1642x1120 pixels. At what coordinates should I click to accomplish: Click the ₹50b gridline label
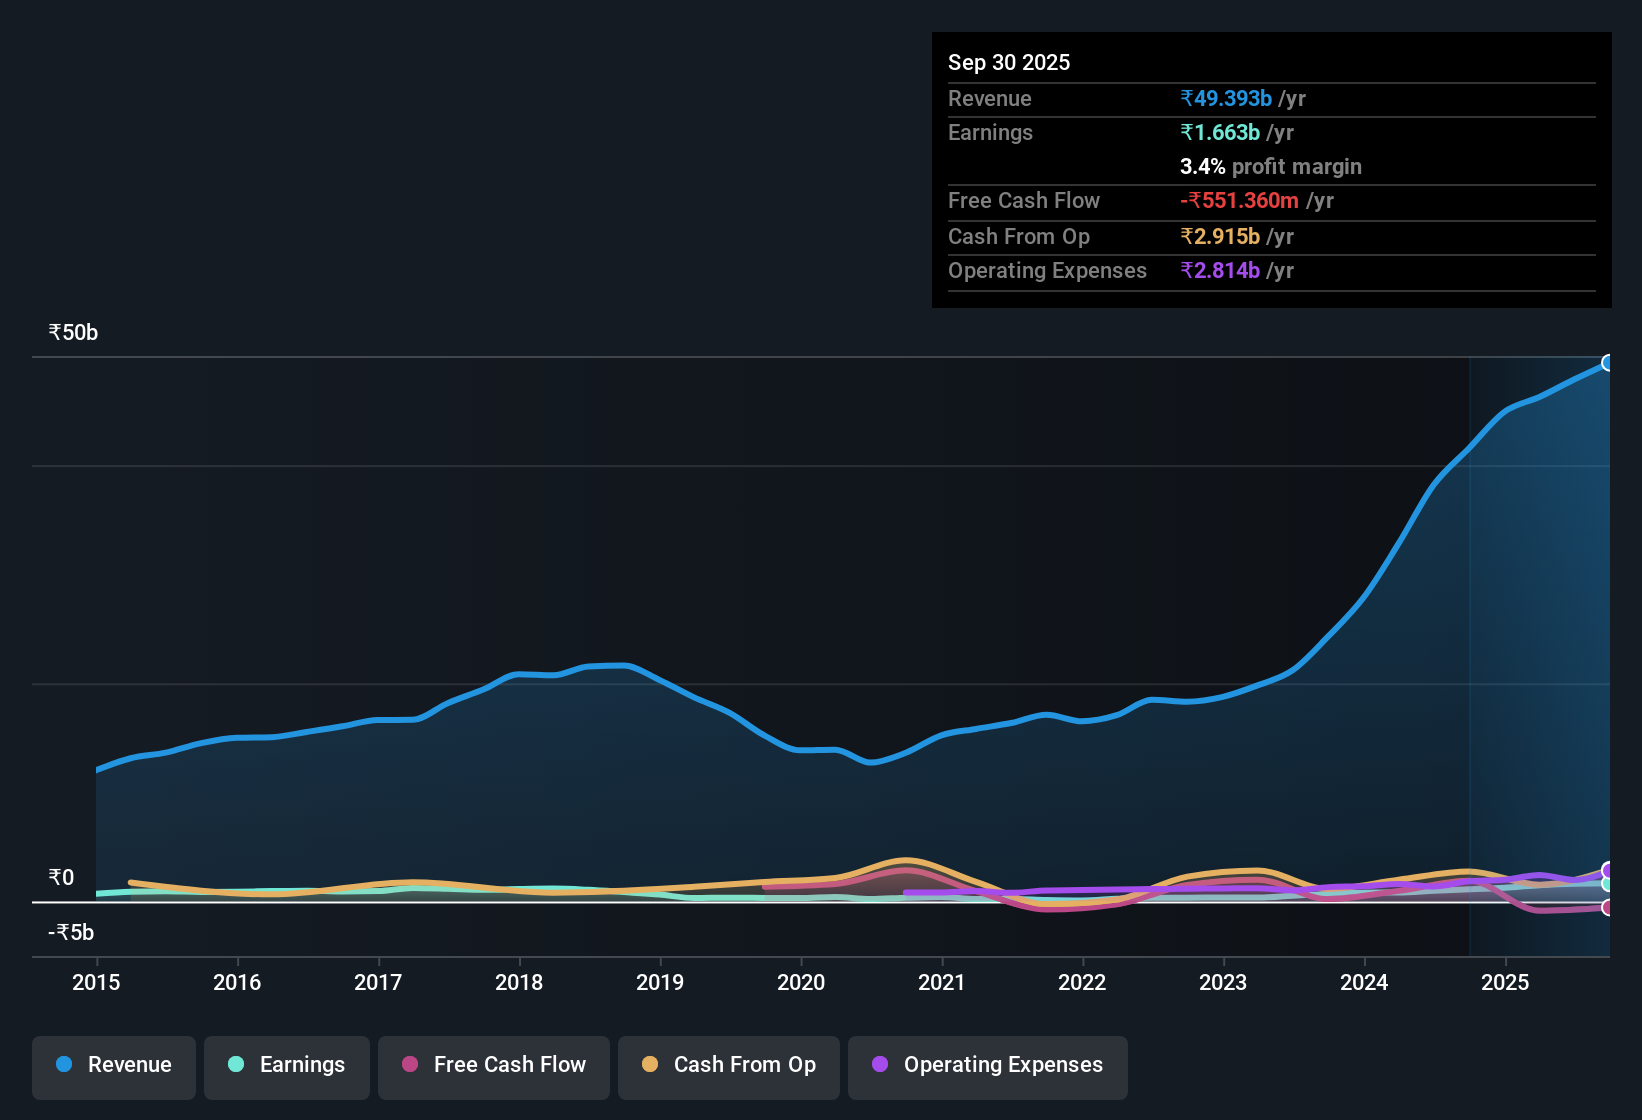coord(72,331)
